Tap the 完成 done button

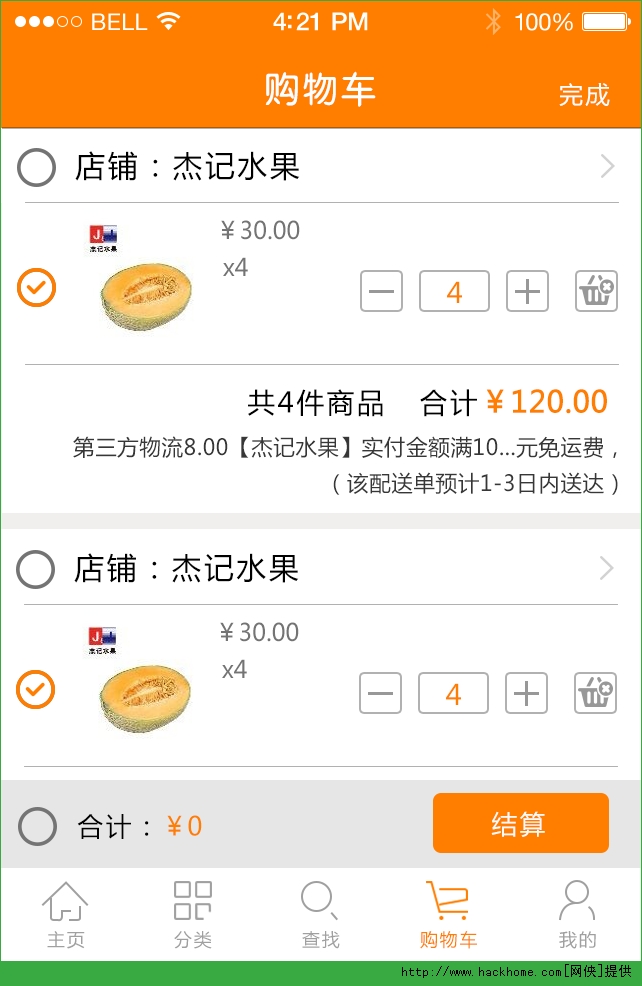584,95
